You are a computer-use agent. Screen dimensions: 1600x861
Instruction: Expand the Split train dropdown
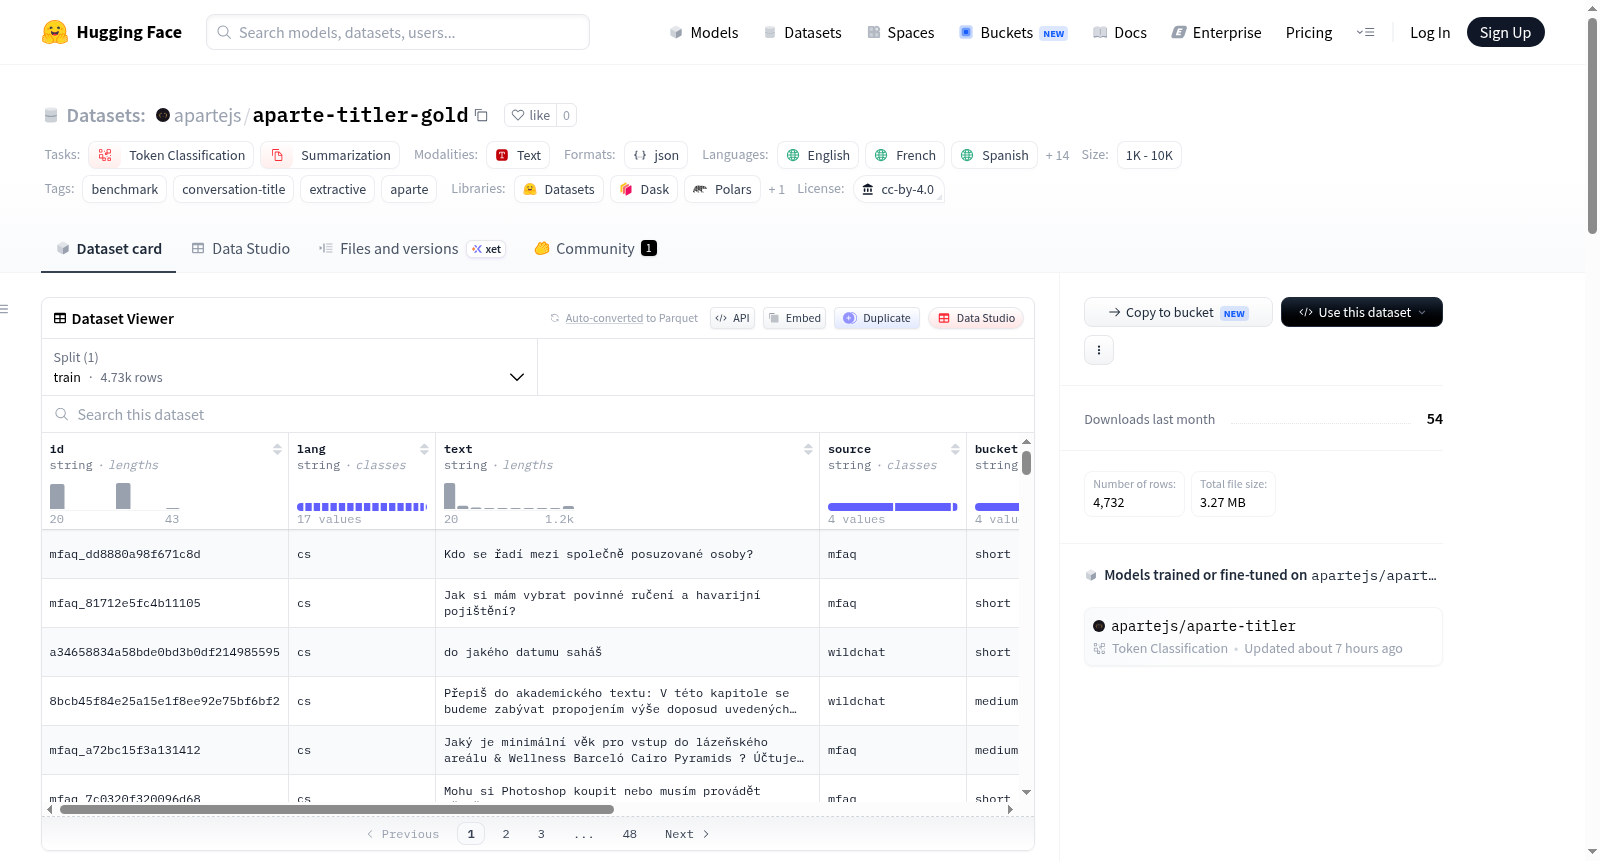click(x=290, y=367)
